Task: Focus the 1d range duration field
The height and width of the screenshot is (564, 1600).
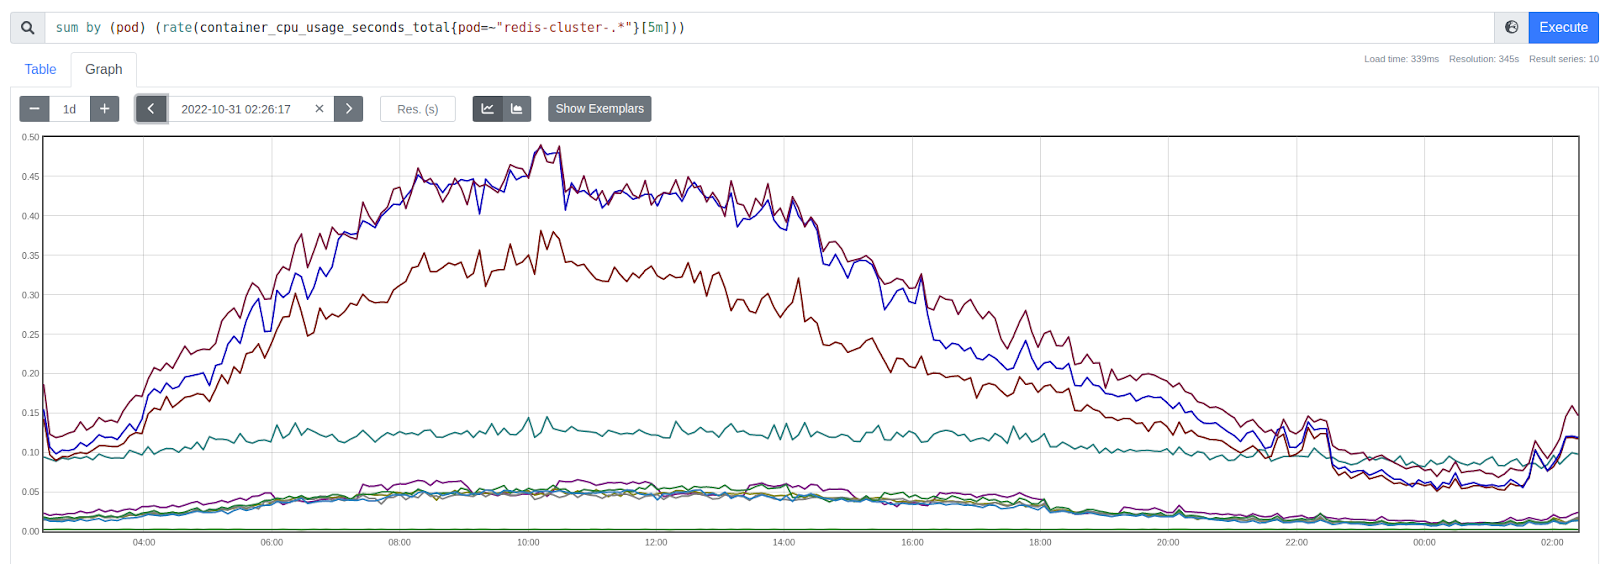Action: tap(69, 109)
